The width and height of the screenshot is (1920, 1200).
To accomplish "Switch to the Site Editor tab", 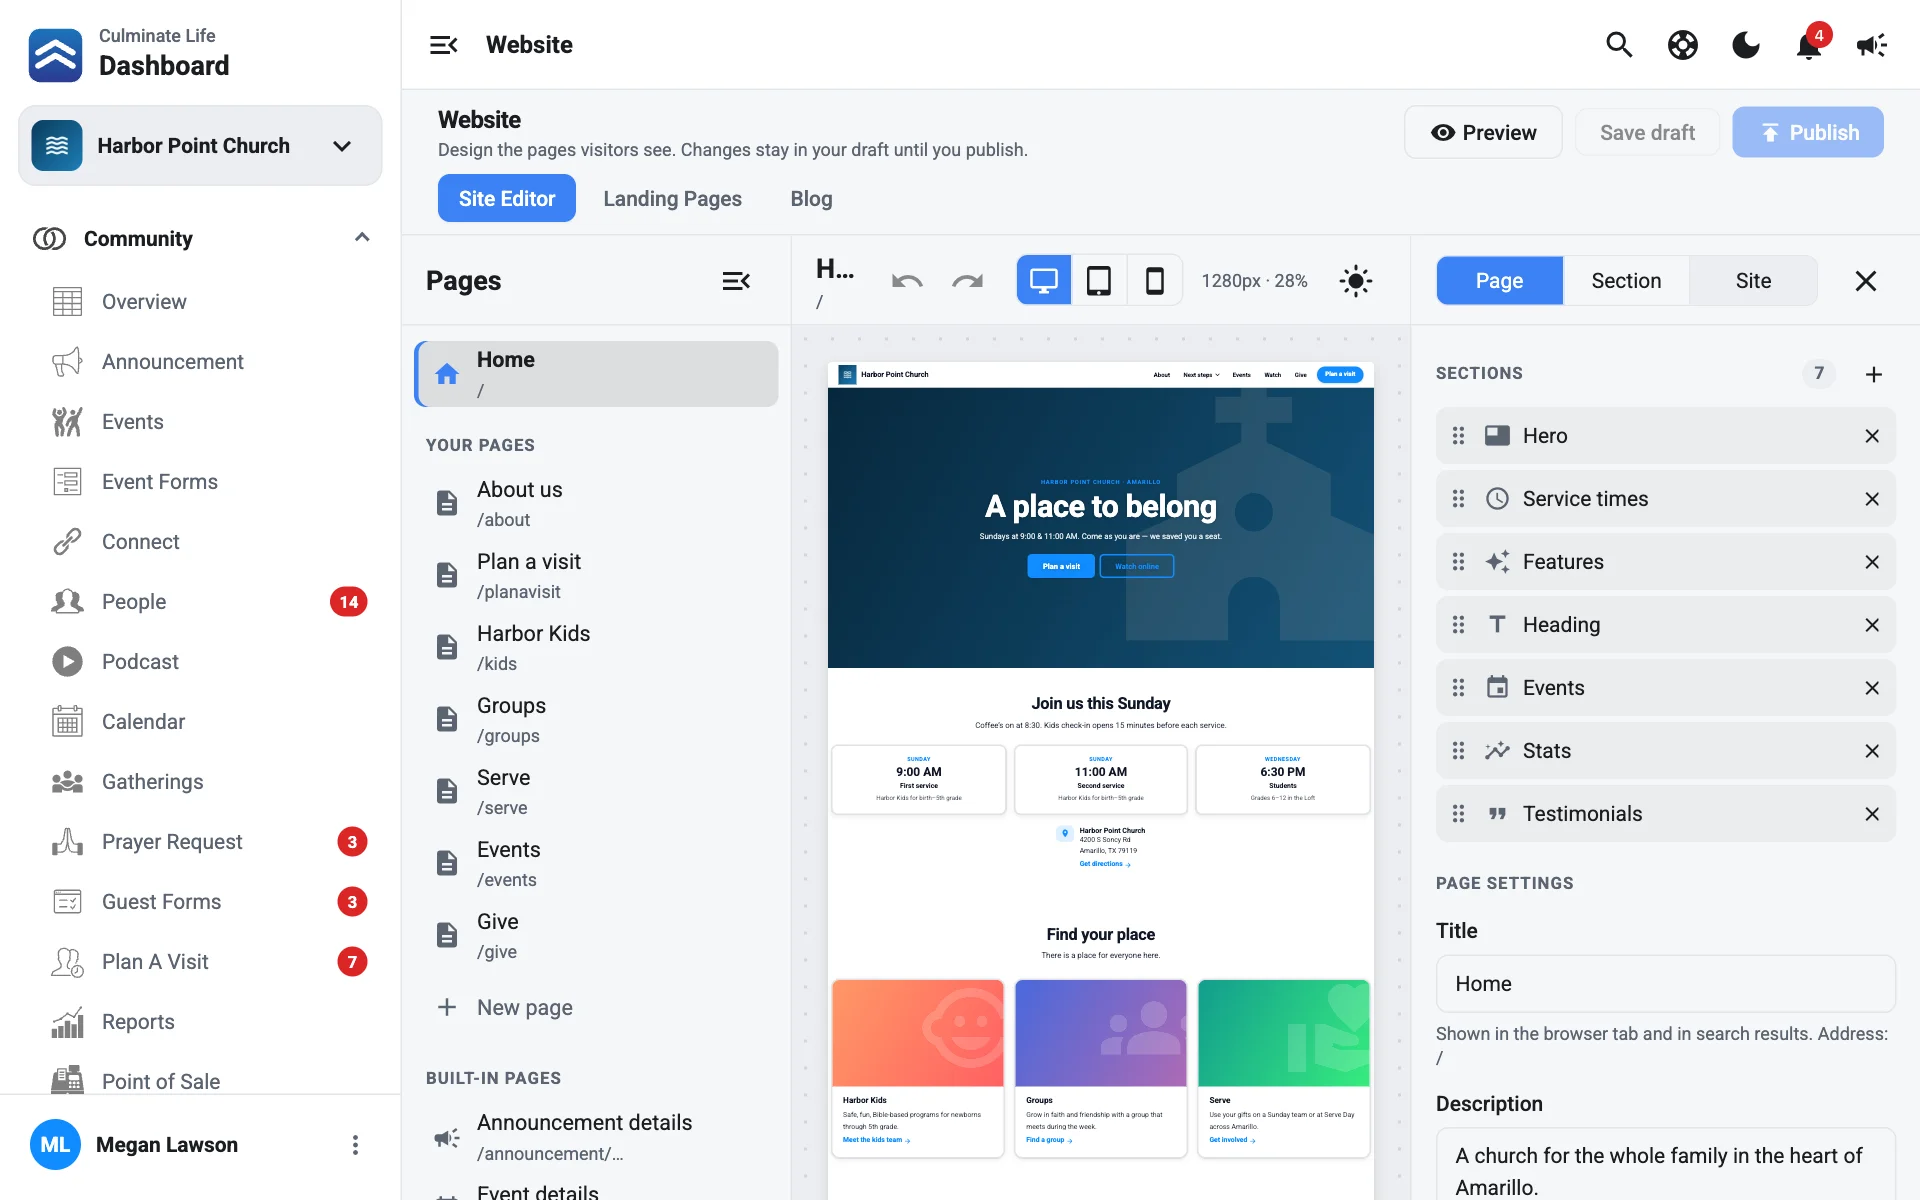I will coord(507,198).
